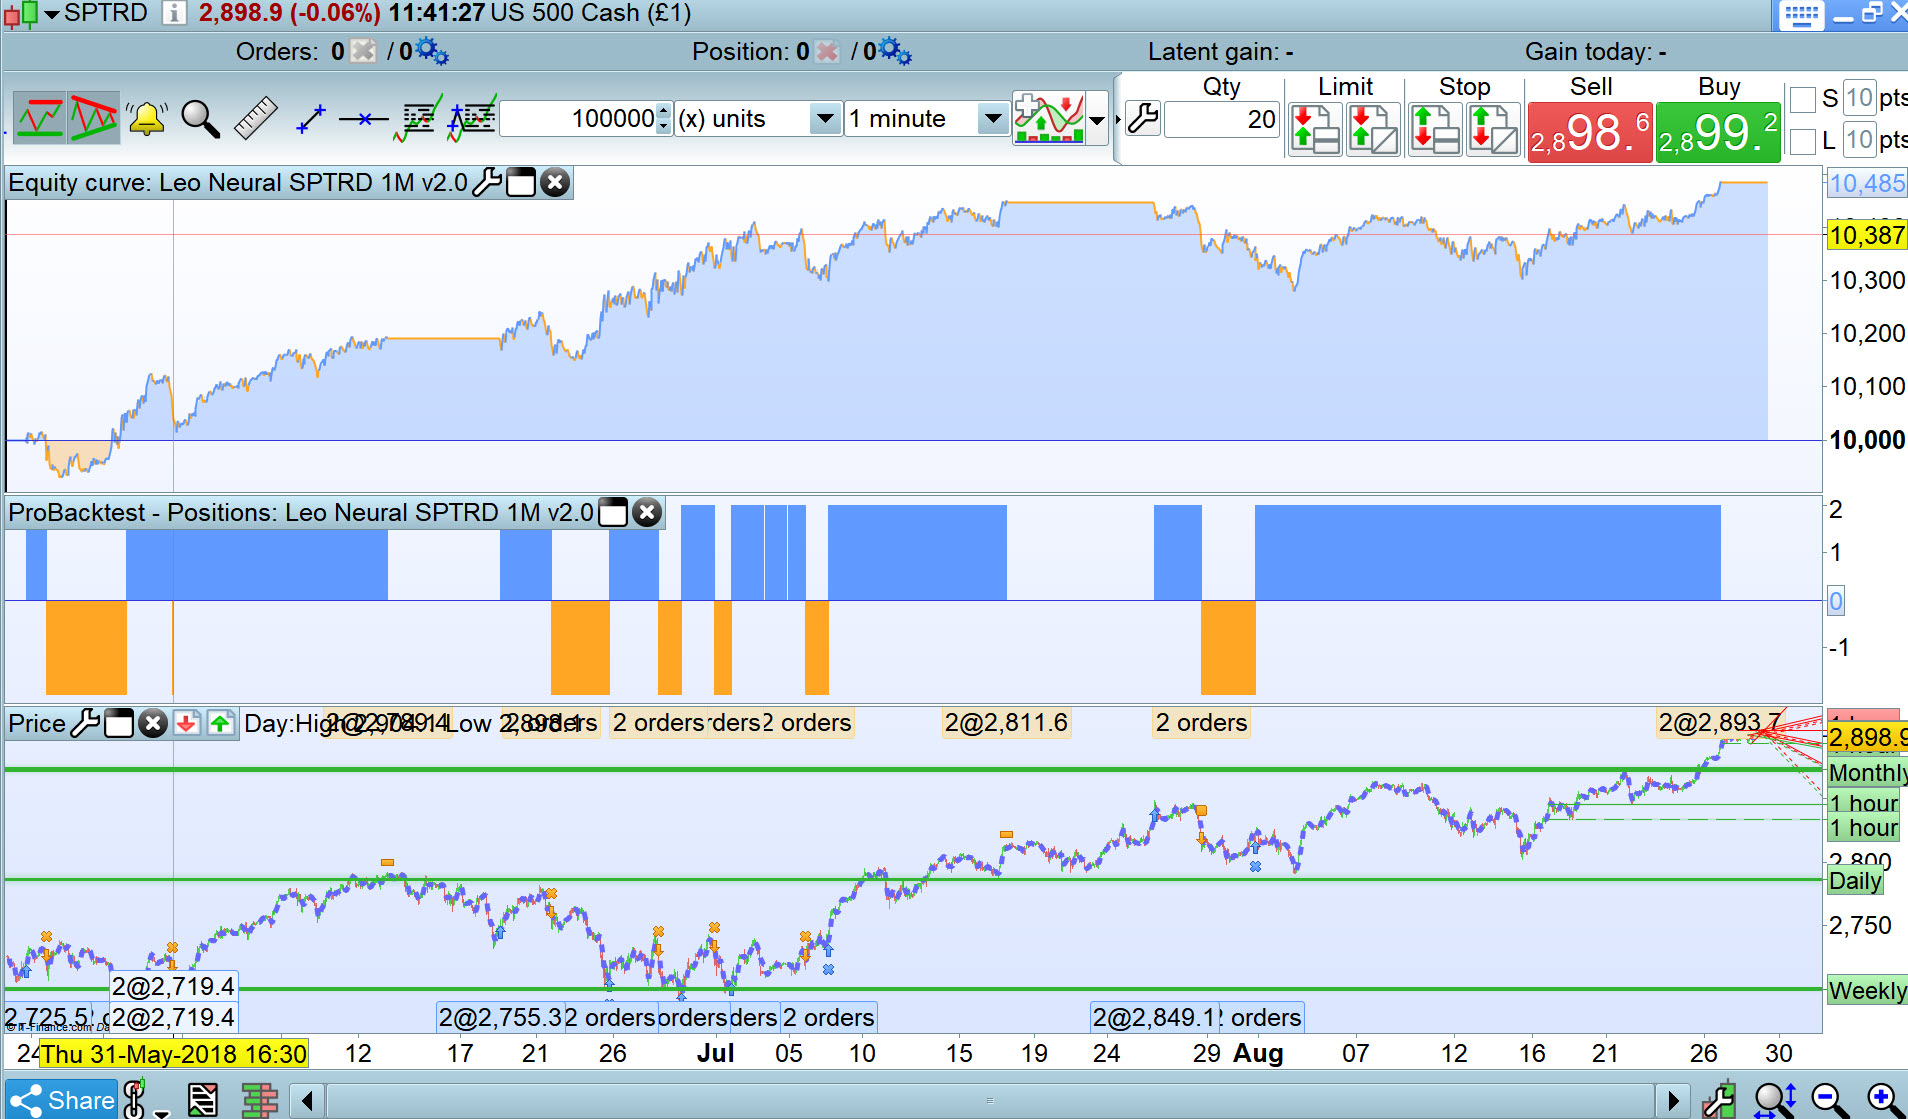
Task: Grab the horizontal time scrollbar
Action: pos(990,1101)
